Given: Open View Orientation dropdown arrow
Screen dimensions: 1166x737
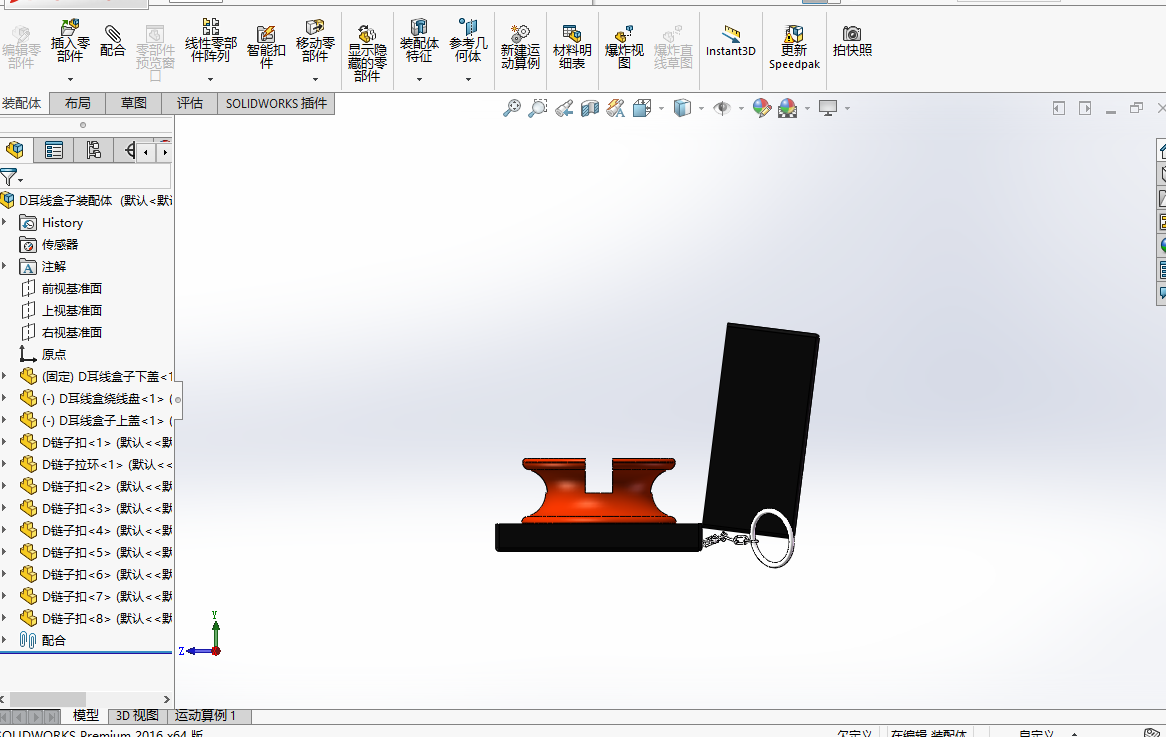Looking at the screenshot, I should click(662, 109).
